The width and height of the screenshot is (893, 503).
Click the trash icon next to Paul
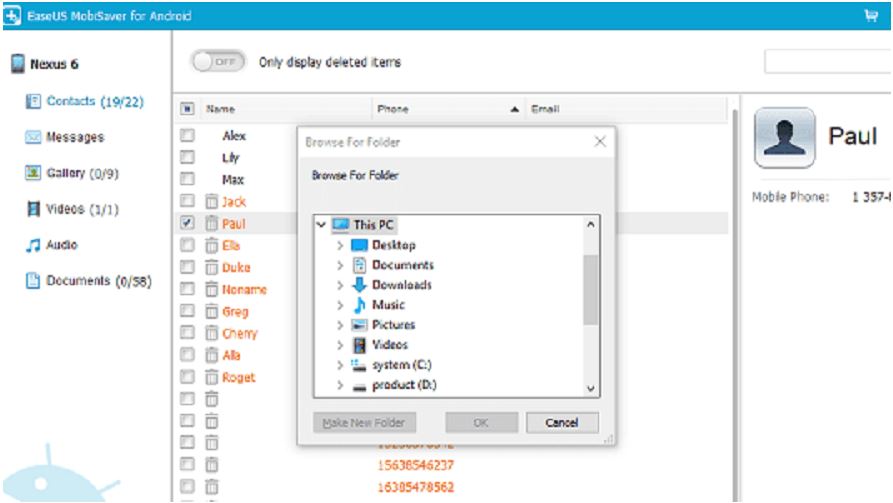[x=211, y=223]
